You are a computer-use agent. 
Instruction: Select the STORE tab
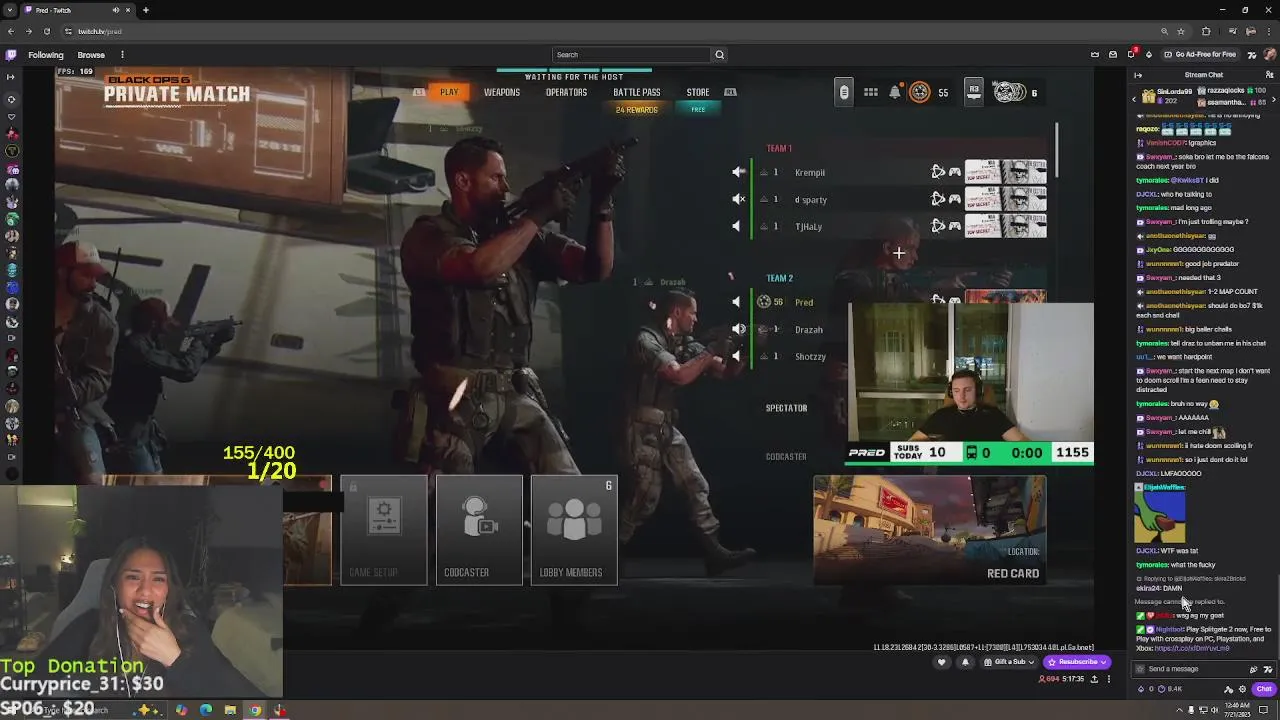698,92
